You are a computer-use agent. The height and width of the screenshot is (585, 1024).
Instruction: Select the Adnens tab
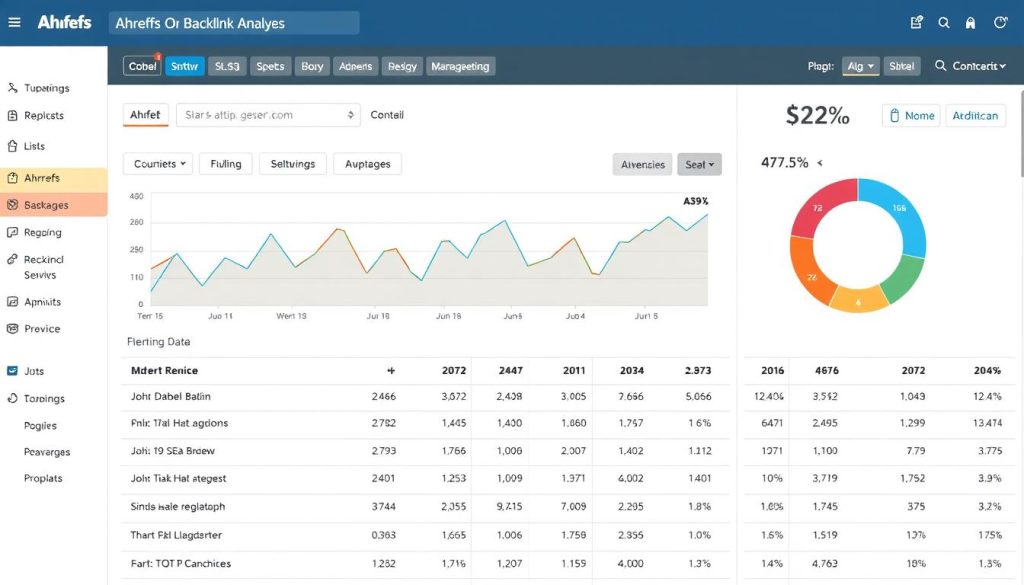pos(355,66)
